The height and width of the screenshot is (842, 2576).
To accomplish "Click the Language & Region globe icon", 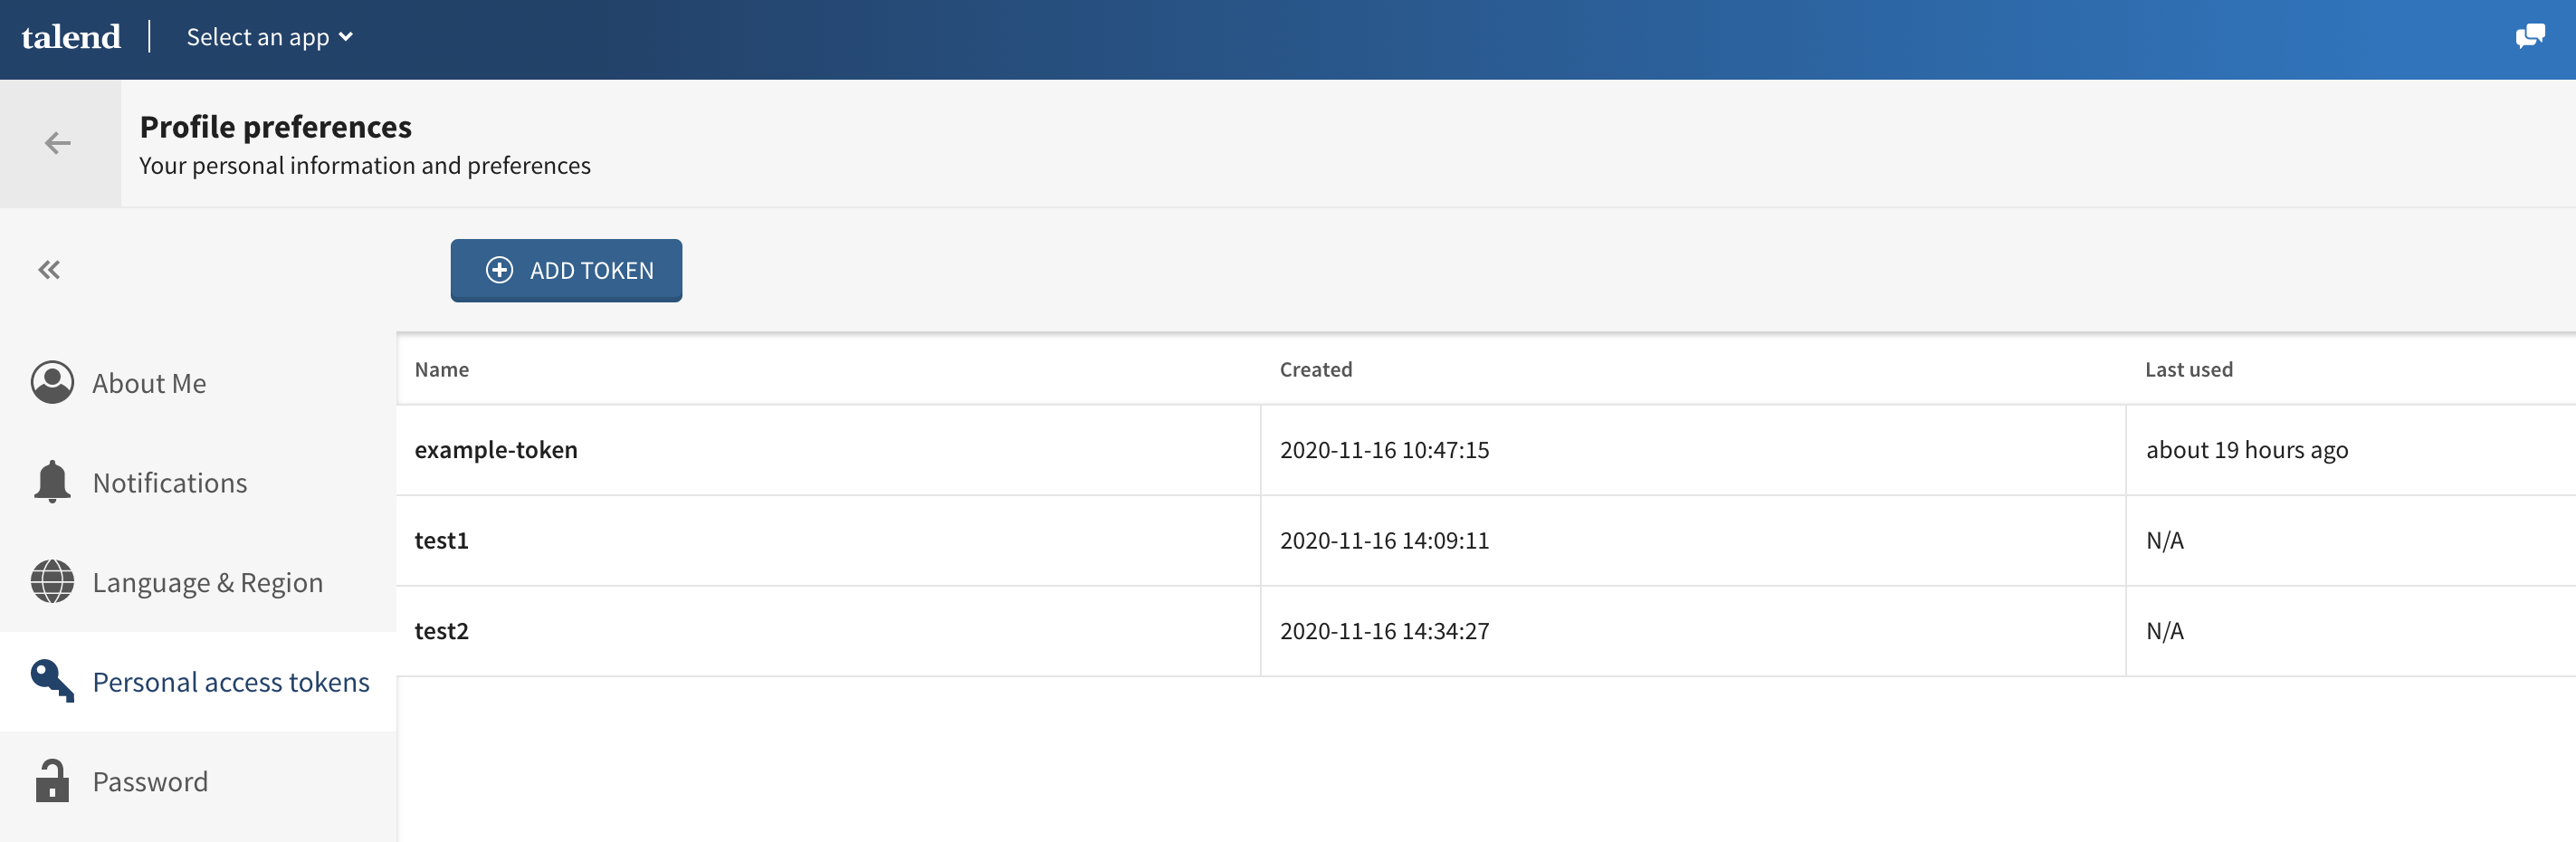I will click(52, 582).
